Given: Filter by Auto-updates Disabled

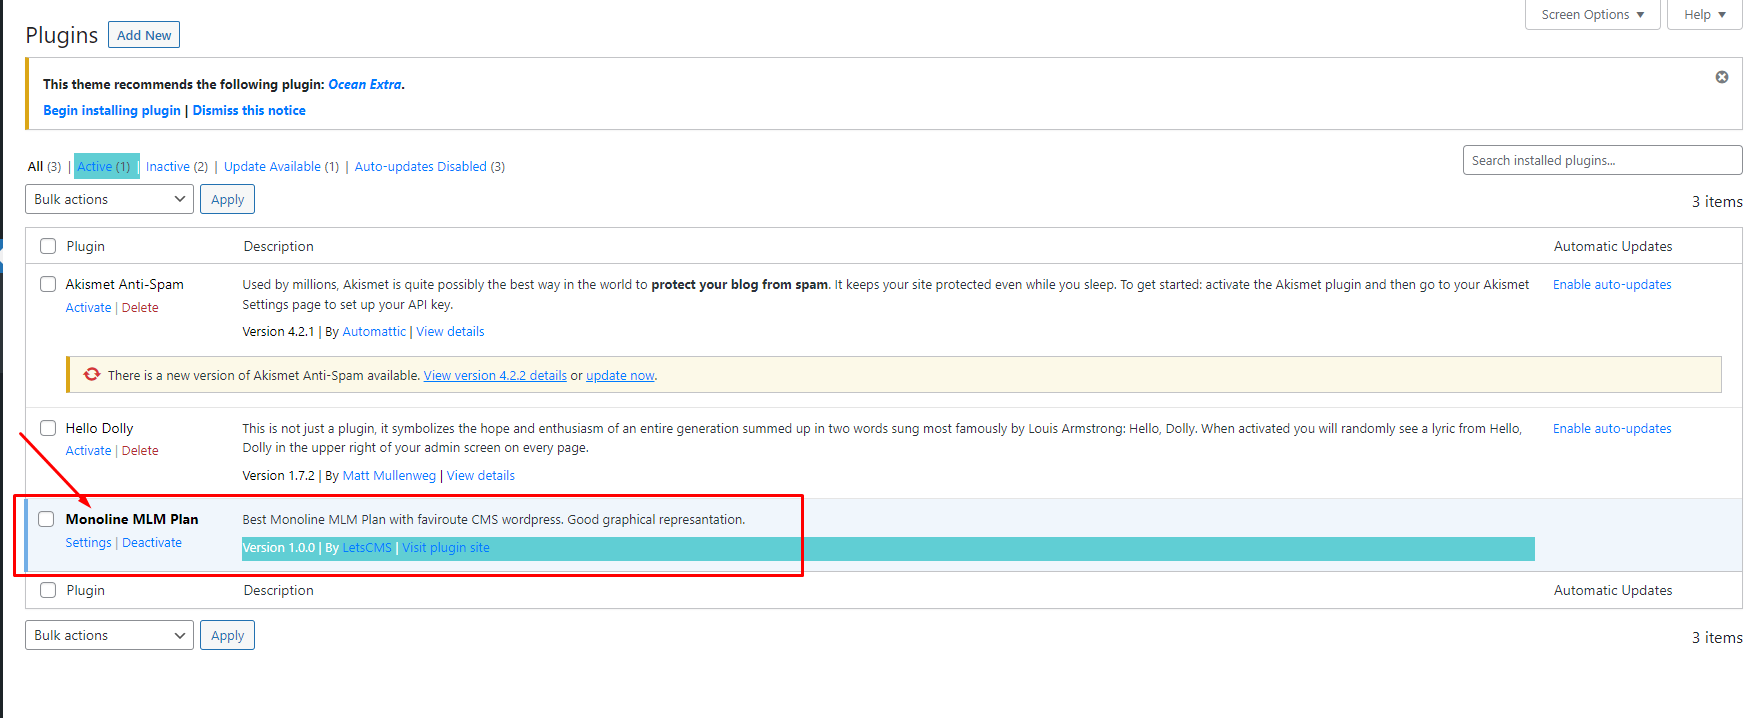Looking at the screenshot, I should click(420, 167).
